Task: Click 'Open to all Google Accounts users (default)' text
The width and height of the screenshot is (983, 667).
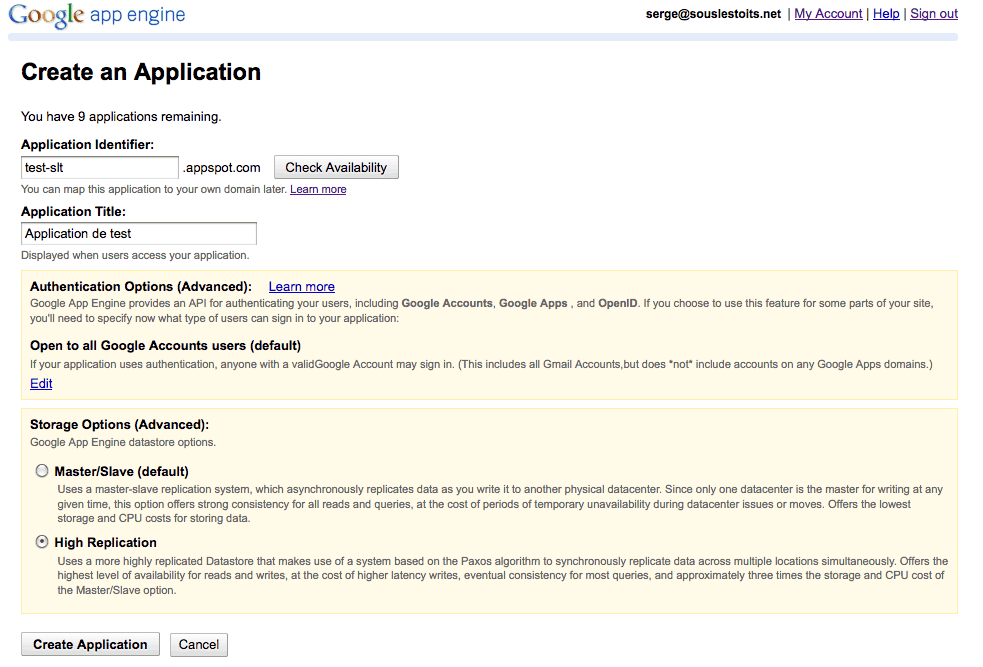Action: (166, 345)
